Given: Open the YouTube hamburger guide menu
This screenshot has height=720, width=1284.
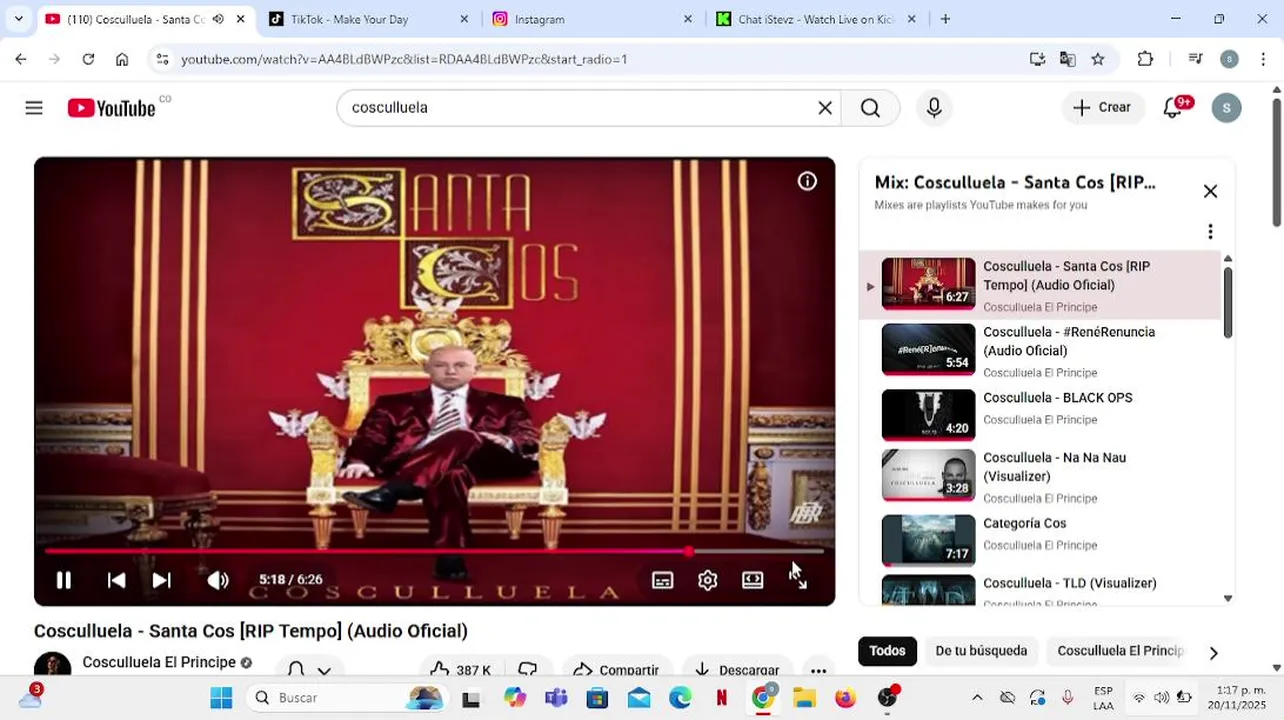Looking at the screenshot, I should click(34, 108).
